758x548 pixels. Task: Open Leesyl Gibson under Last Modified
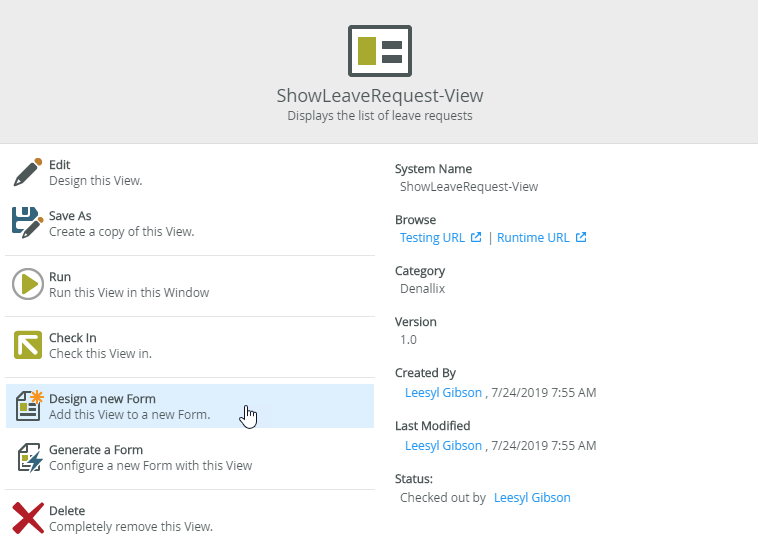[443, 445]
